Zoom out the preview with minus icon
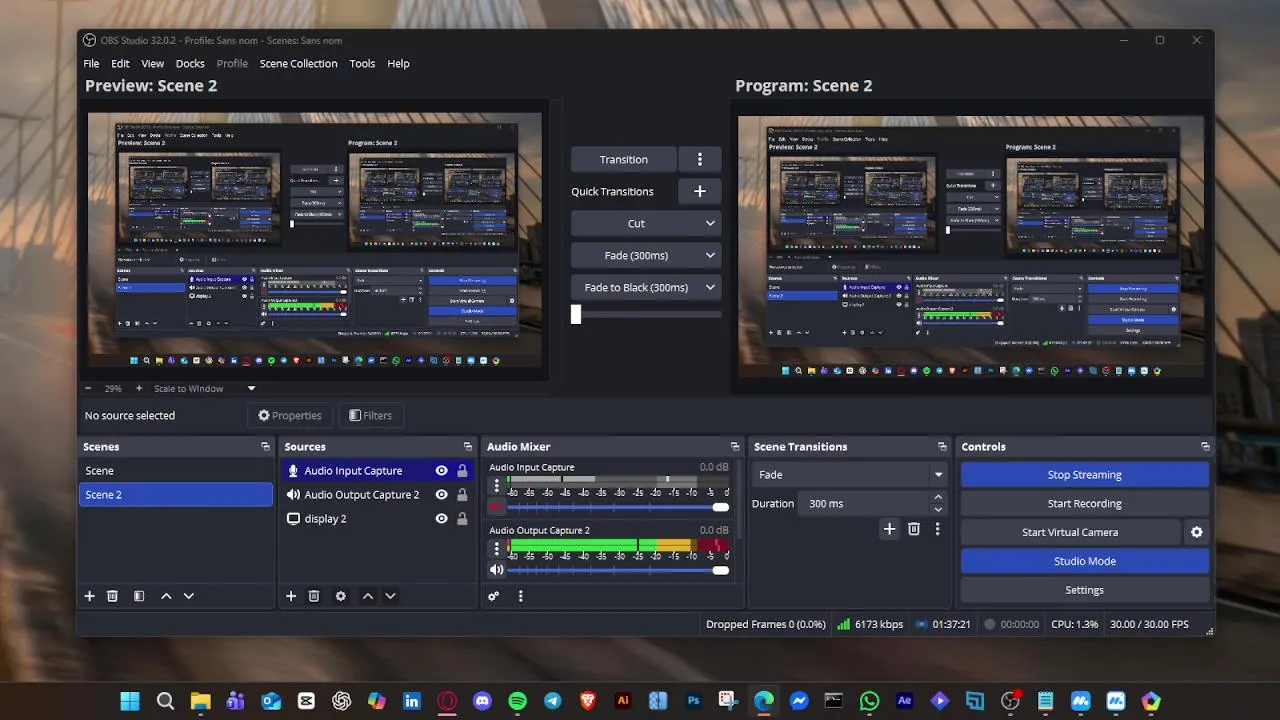Image resolution: width=1280 pixels, height=720 pixels. pos(88,388)
